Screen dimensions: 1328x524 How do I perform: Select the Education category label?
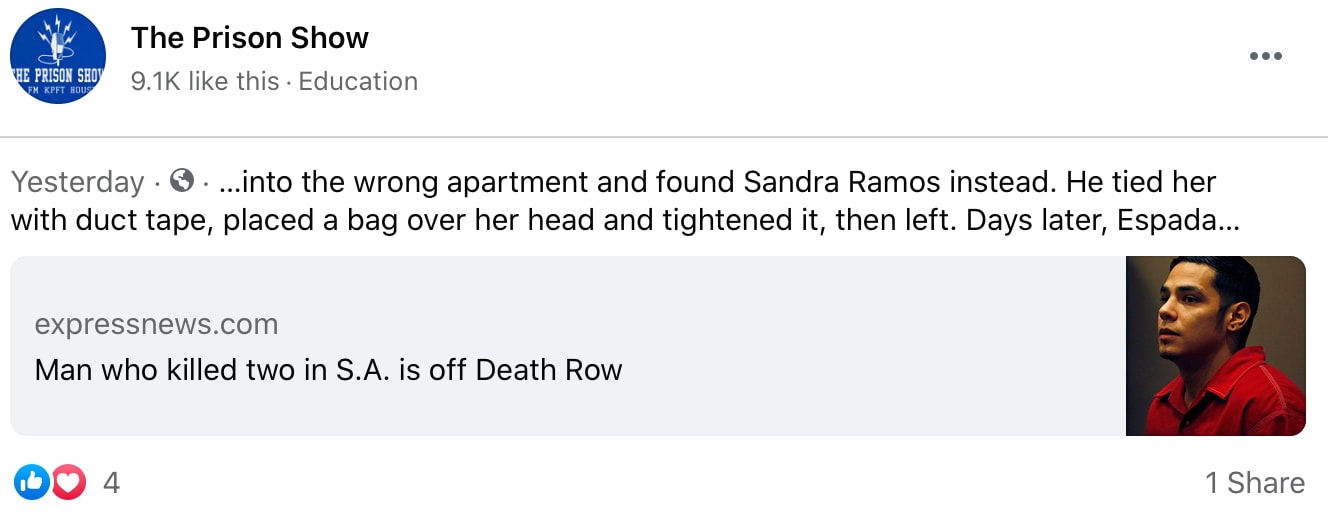tap(358, 81)
